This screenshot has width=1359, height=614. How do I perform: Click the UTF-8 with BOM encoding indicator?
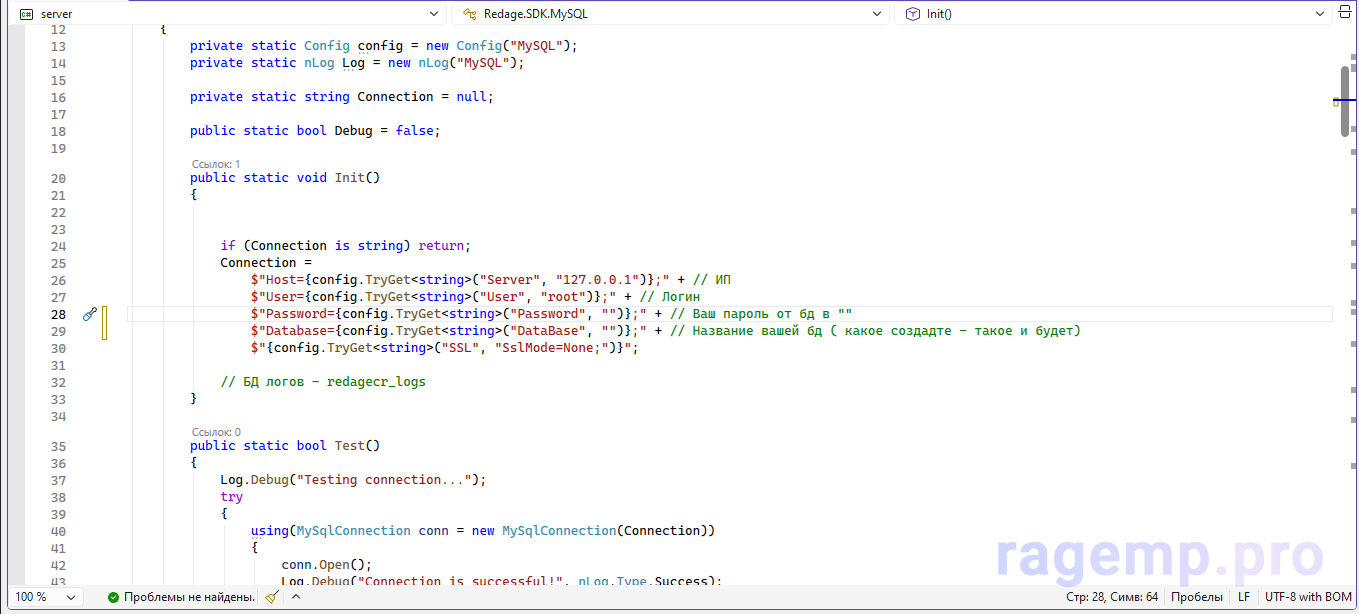tap(1308, 597)
